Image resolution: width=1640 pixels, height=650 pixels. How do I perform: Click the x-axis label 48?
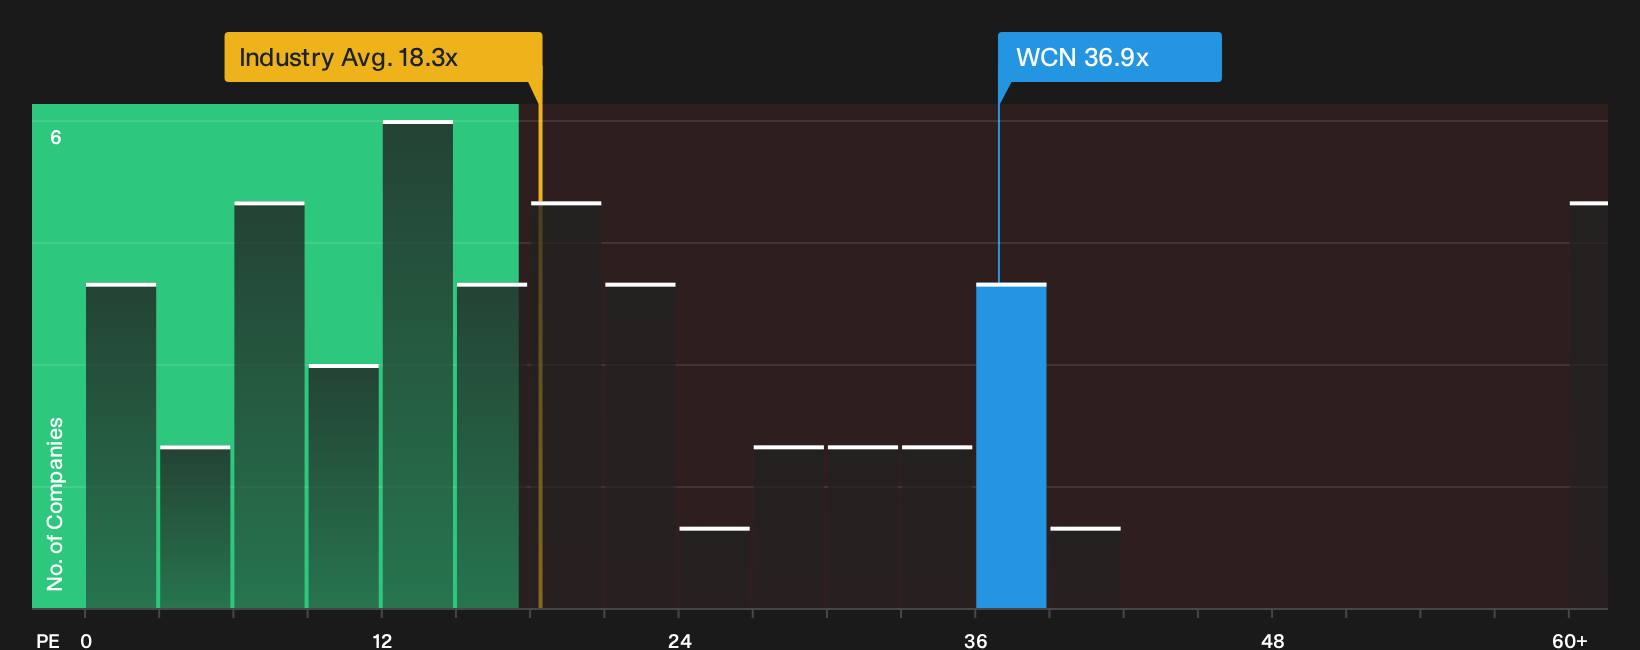[1272, 640]
